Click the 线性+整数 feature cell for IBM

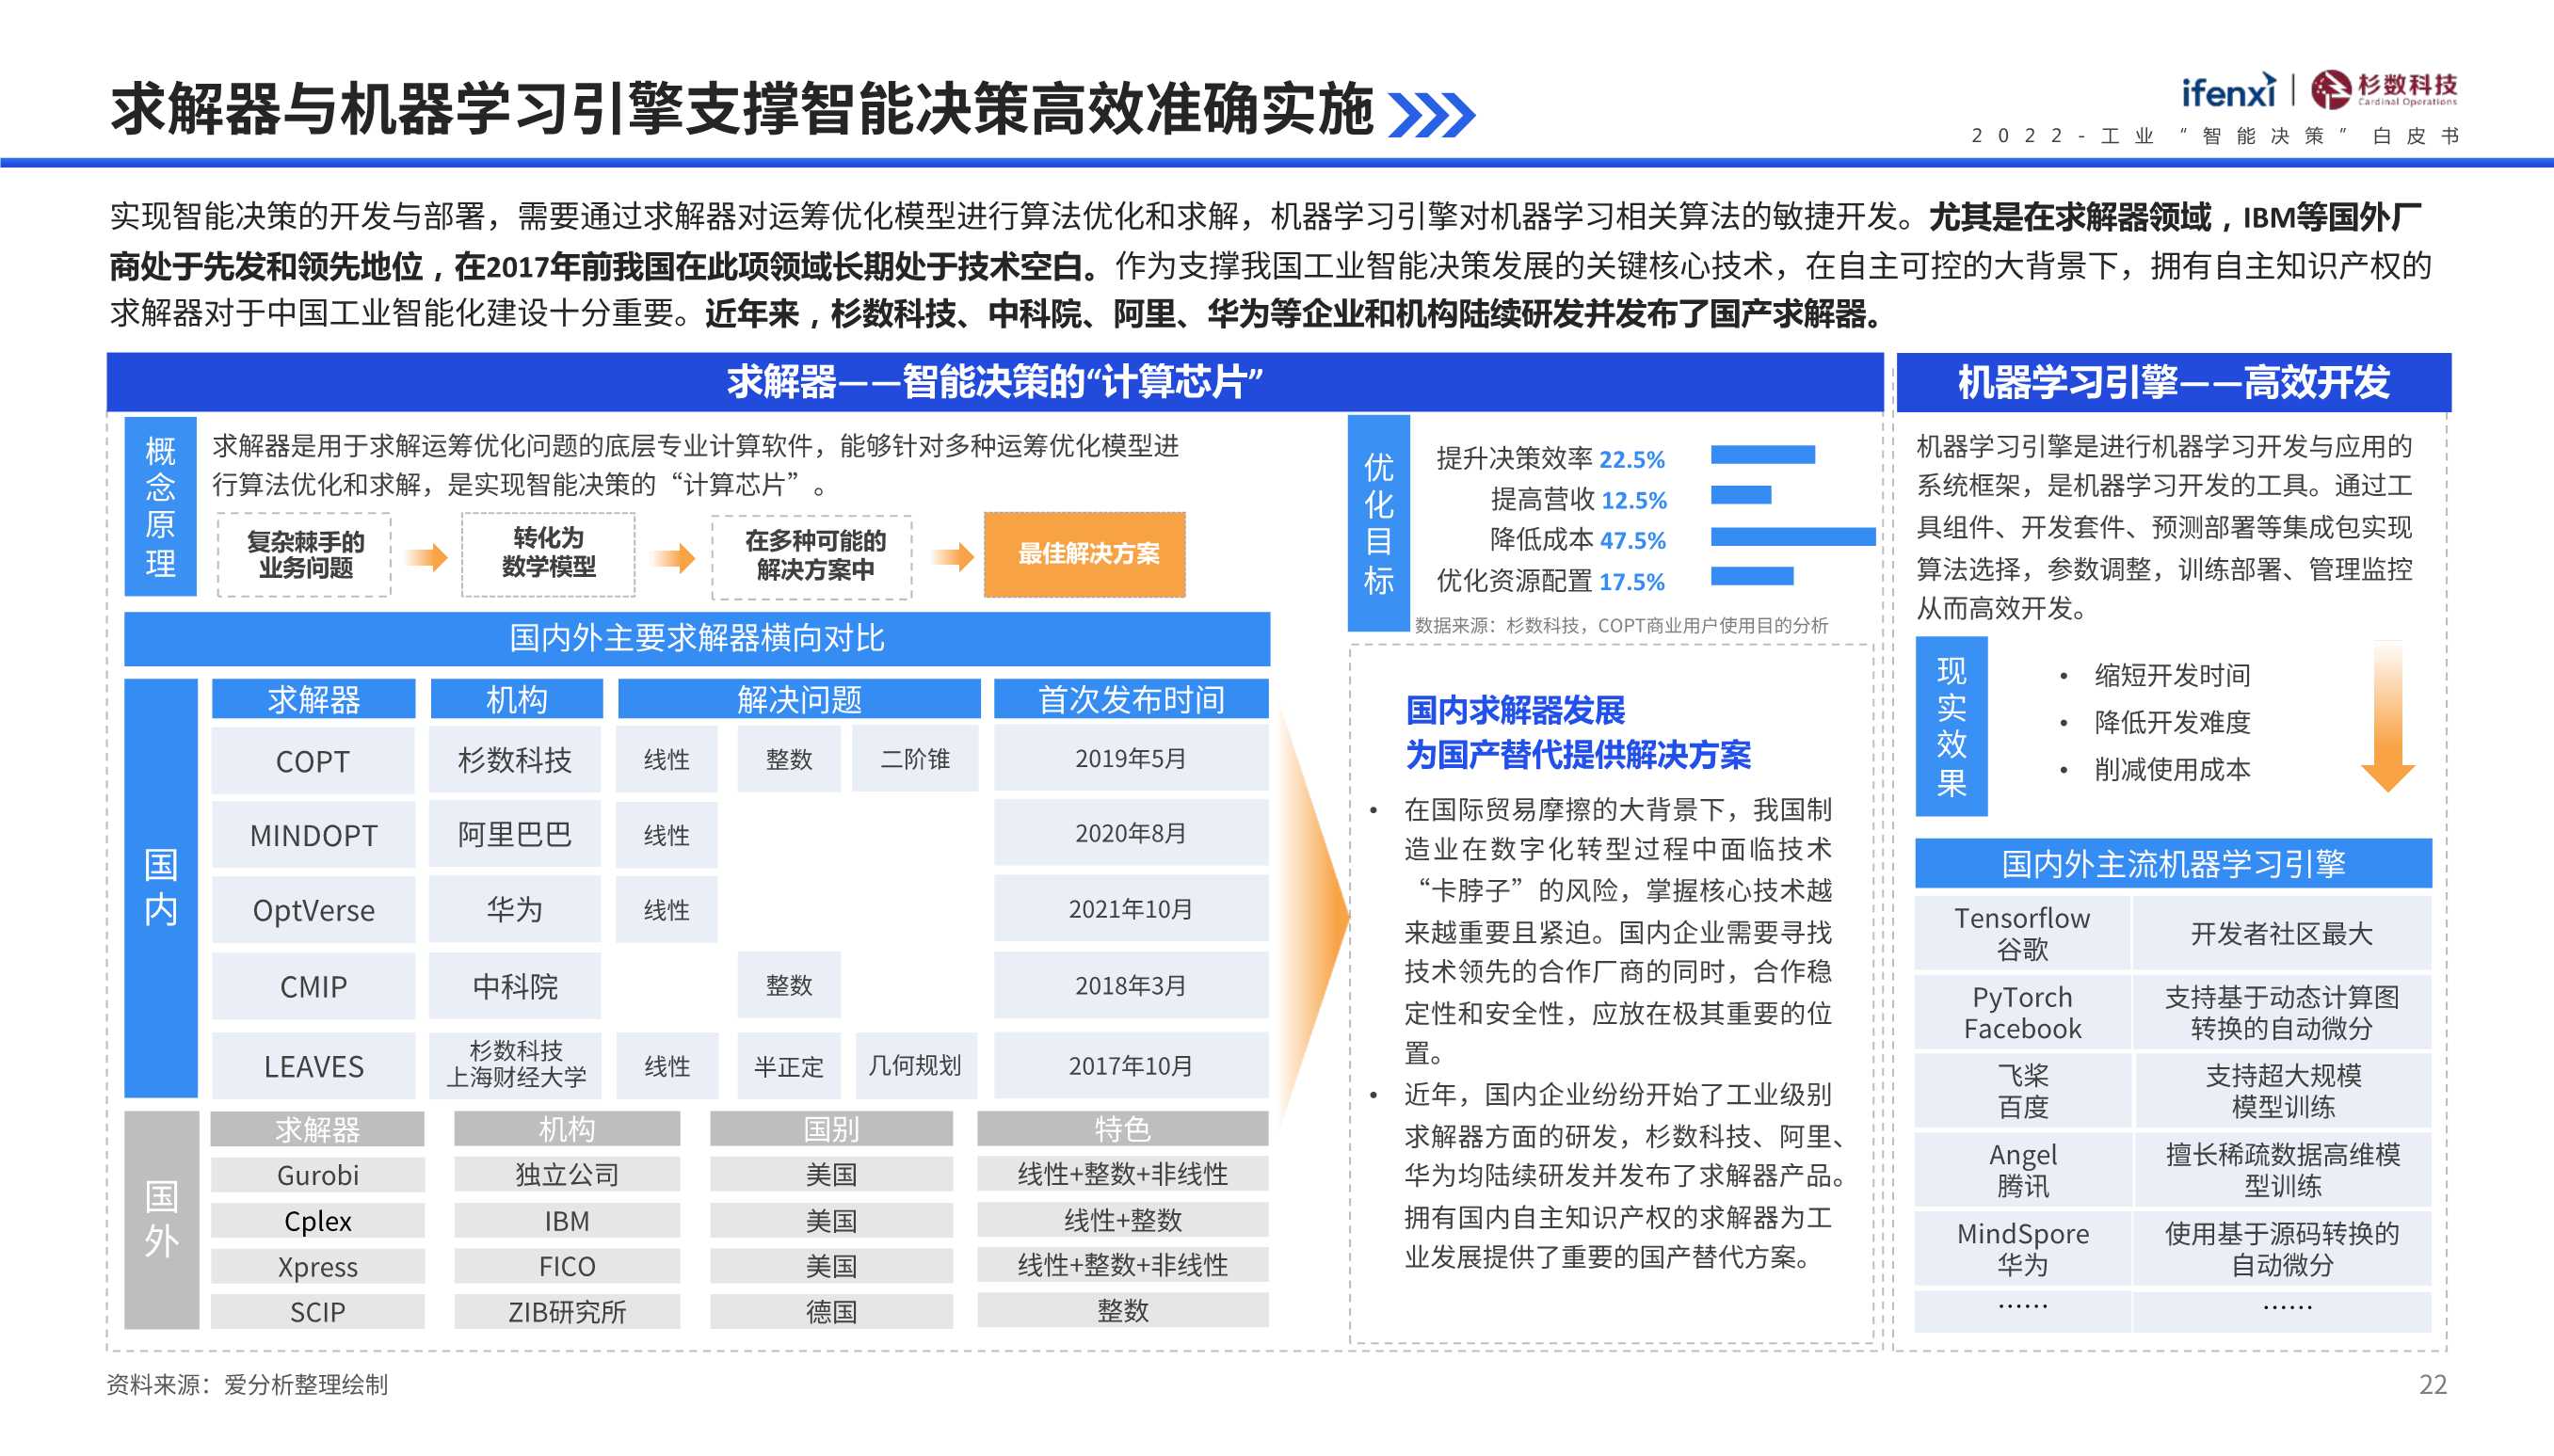pyautogui.click(x=1122, y=1220)
